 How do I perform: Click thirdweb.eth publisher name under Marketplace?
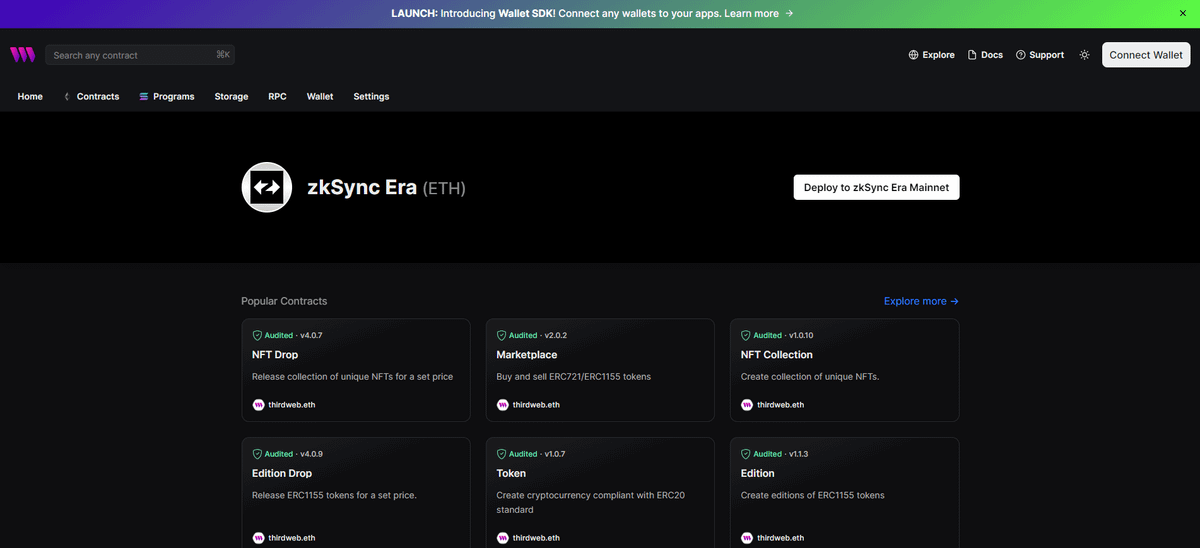click(x=536, y=405)
